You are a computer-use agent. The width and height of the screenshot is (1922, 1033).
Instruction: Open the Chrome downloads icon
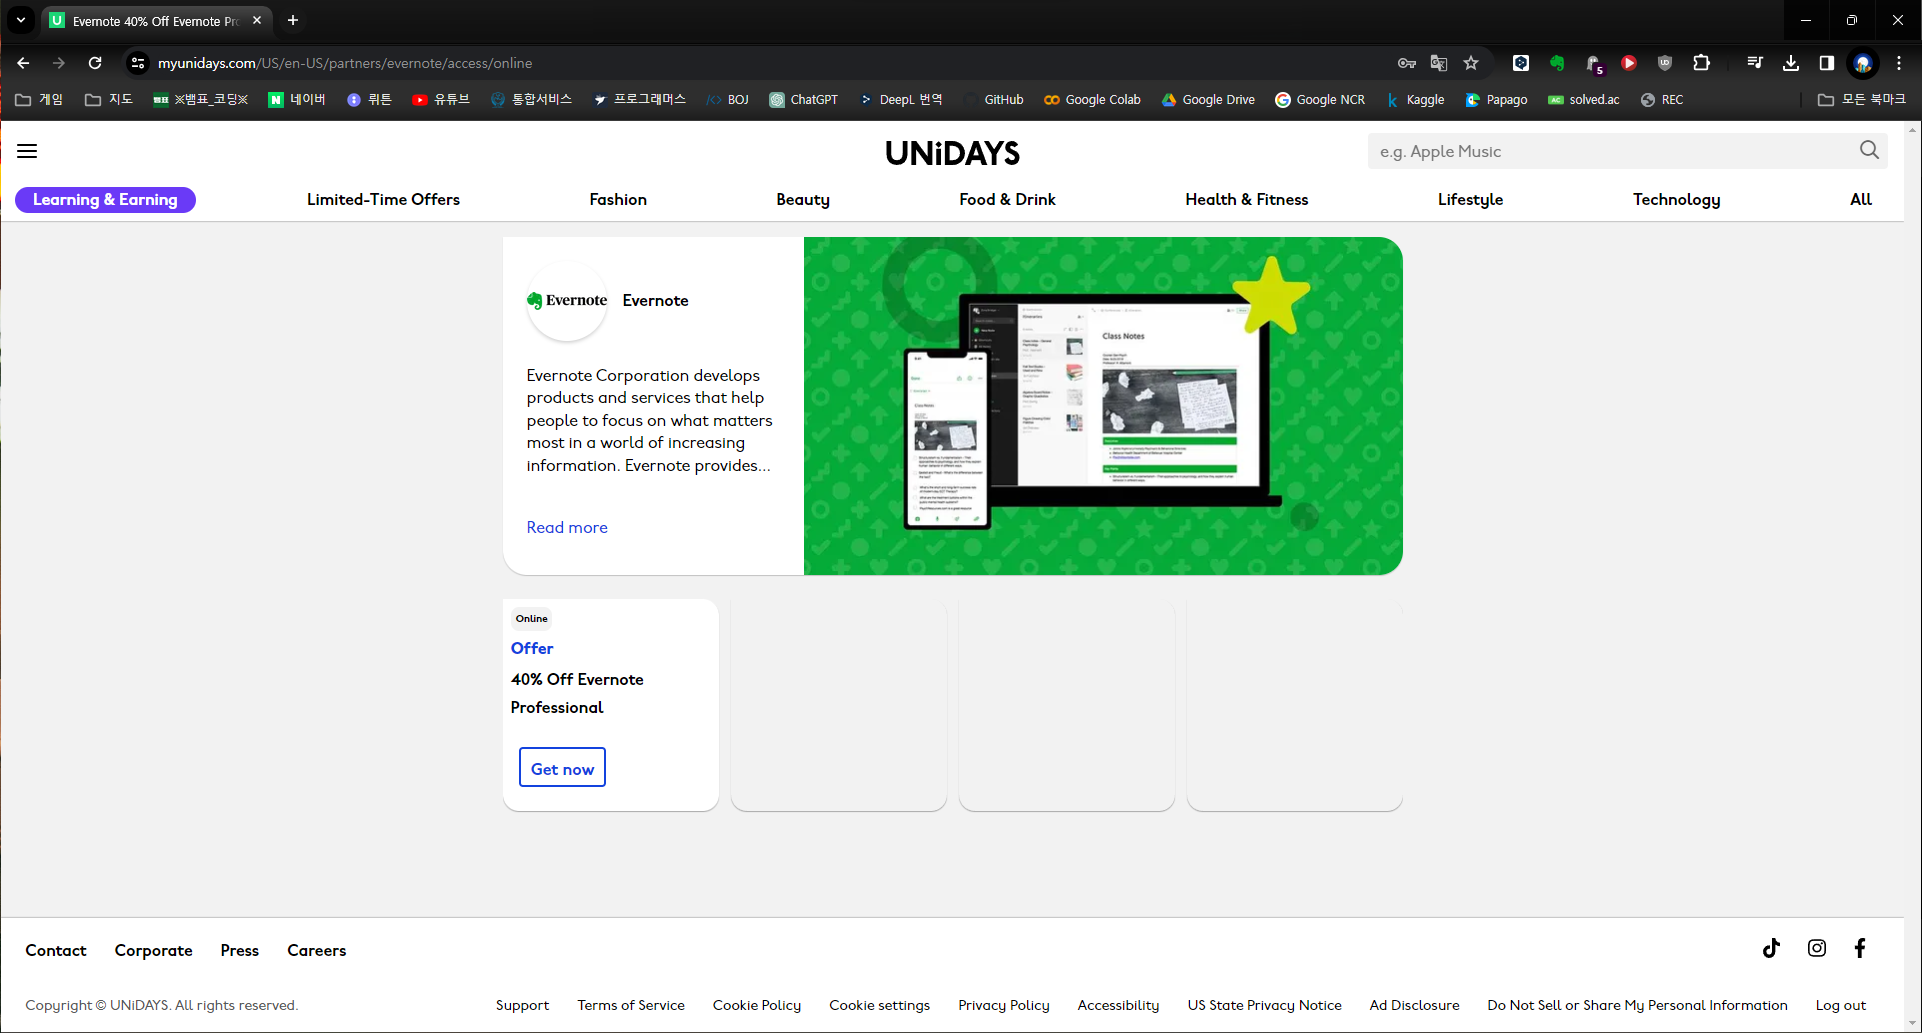[x=1791, y=63]
